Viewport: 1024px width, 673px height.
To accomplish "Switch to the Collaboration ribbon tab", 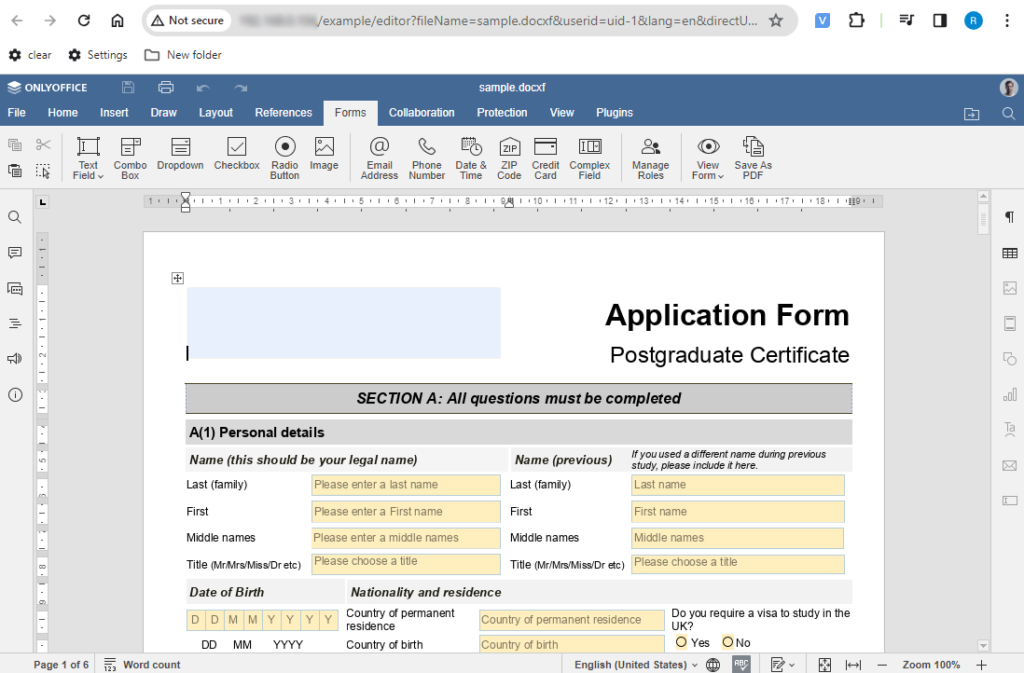I will (x=421, y=112).
